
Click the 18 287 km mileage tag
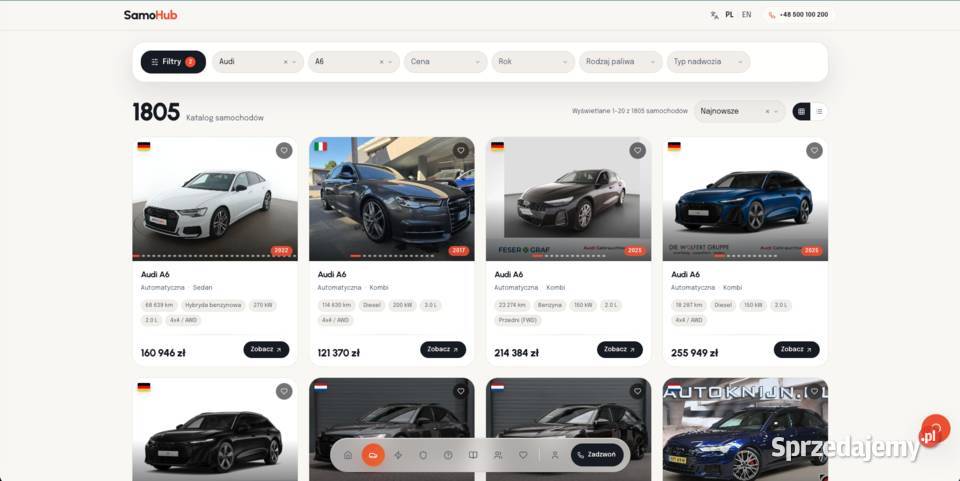coord(689,305)
